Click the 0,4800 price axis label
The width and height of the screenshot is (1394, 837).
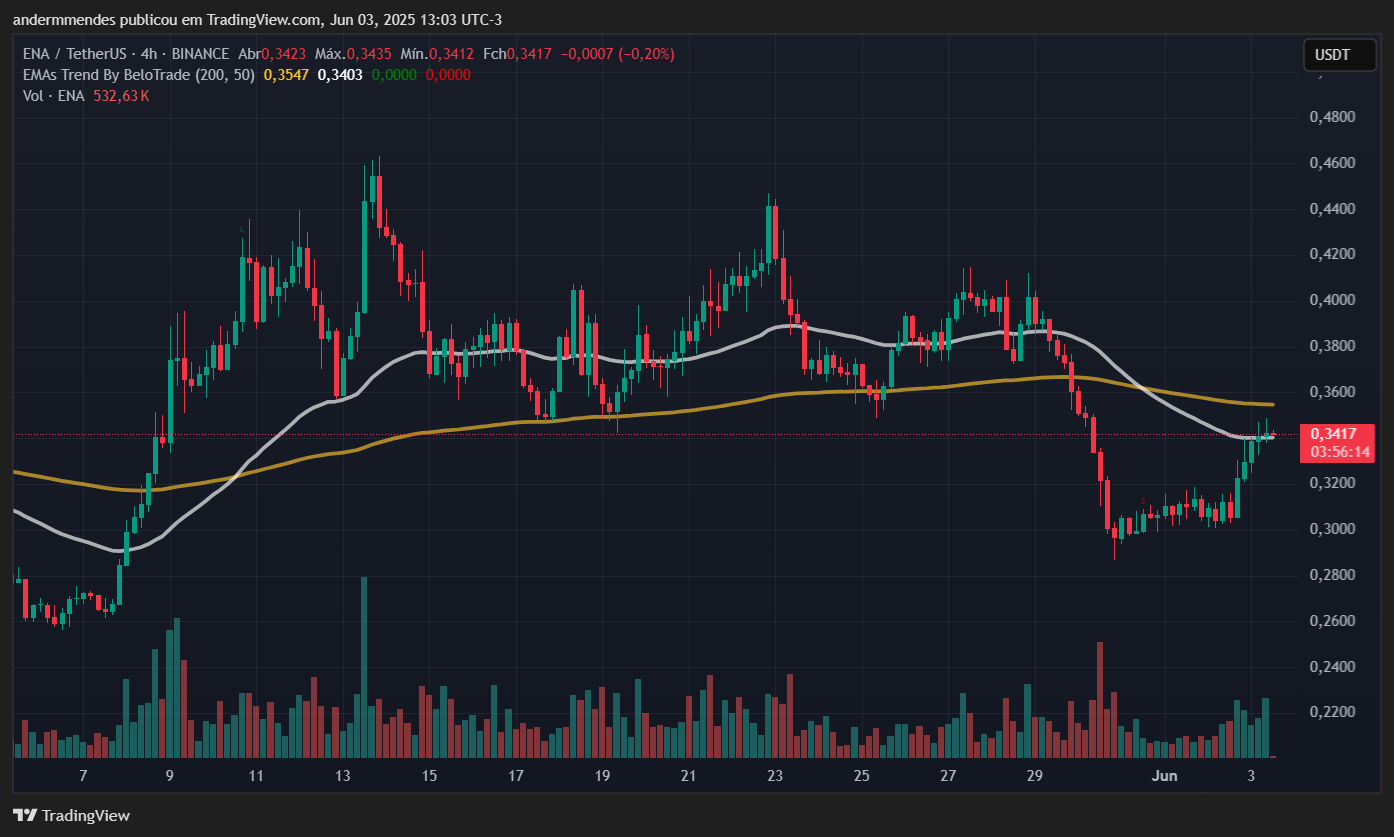(1332, 117)
